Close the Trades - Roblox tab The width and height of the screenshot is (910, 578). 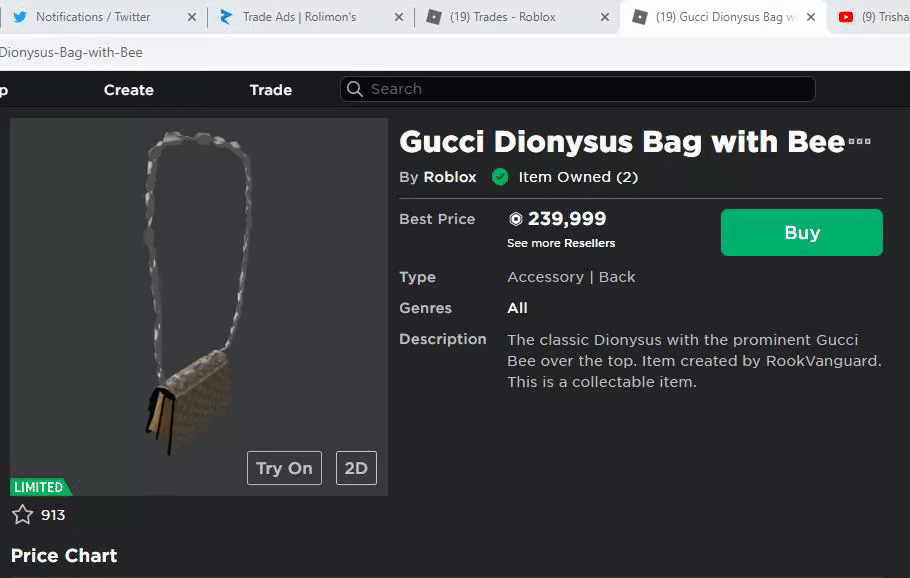(x=604, y=17)
